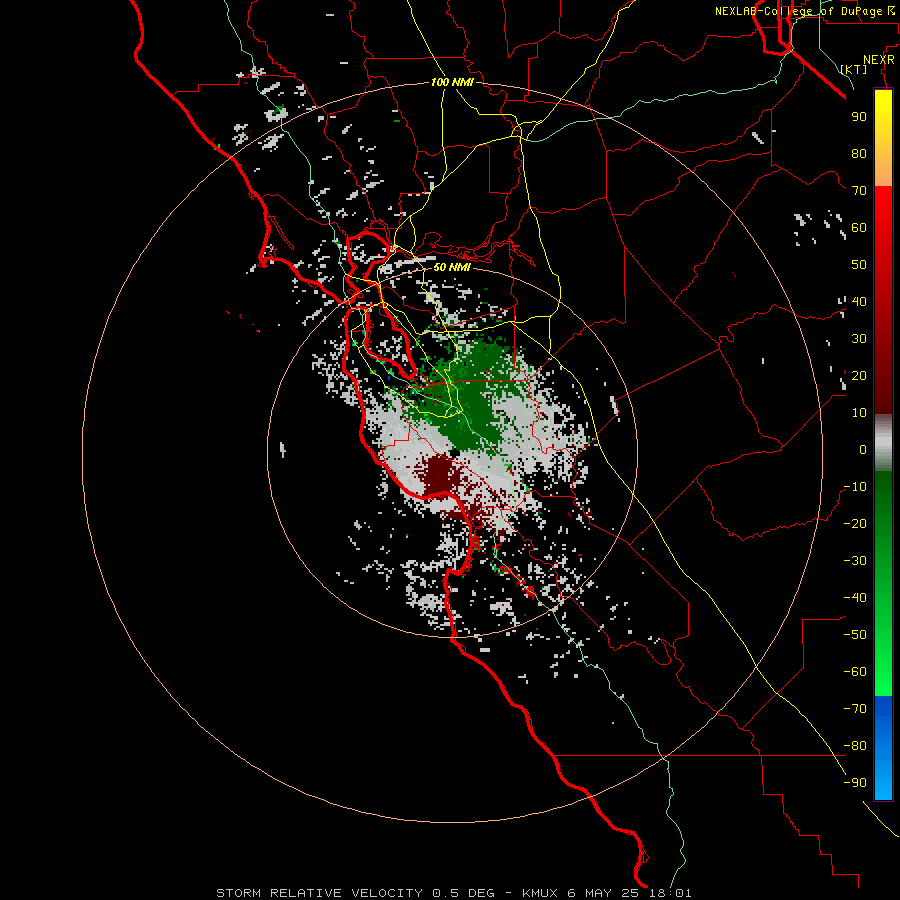Select the 60 value on velocity scale

[x=859, y=227]
